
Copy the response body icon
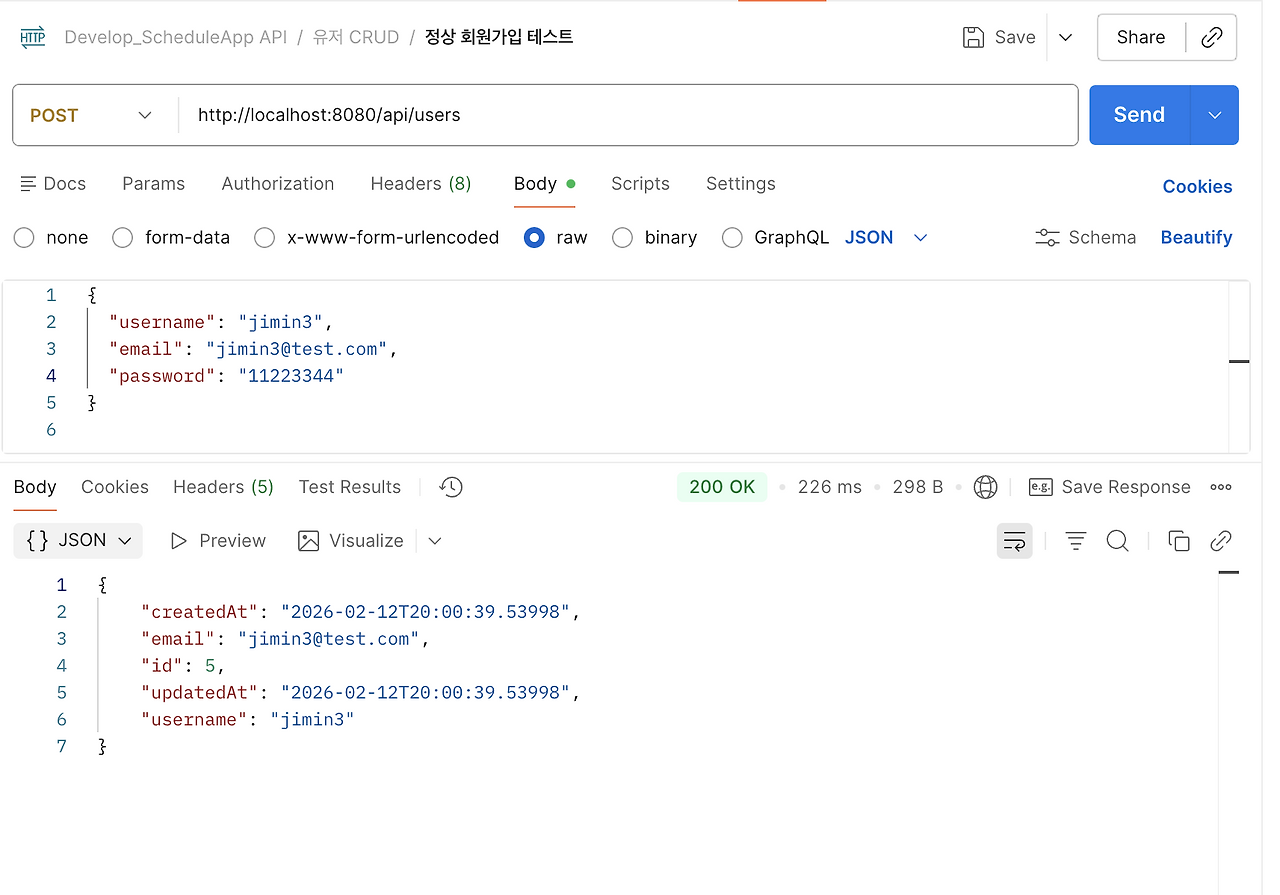1179,541
